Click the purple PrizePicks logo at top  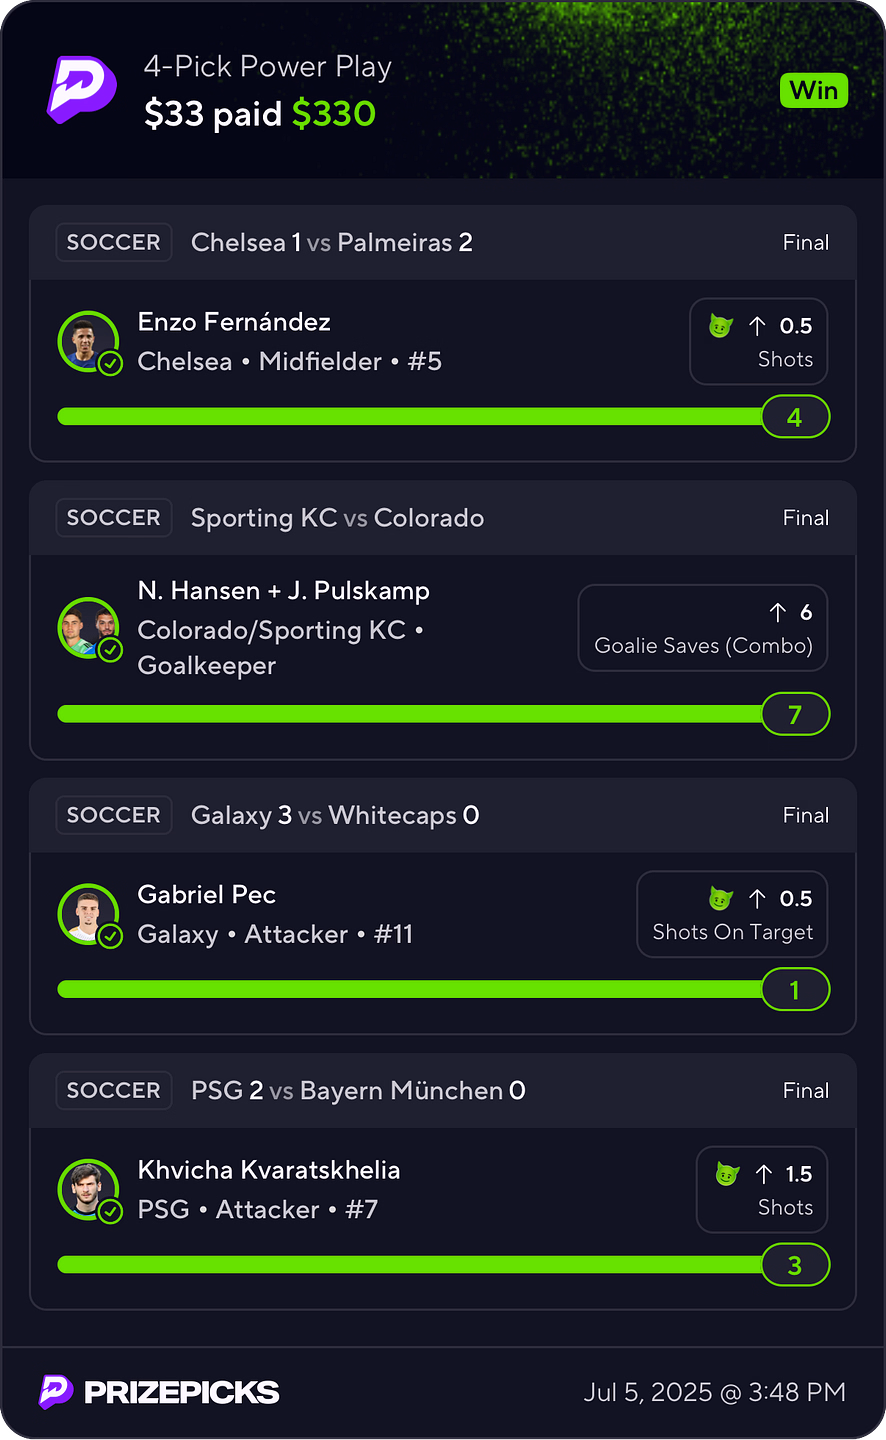[x=82, y=90]
